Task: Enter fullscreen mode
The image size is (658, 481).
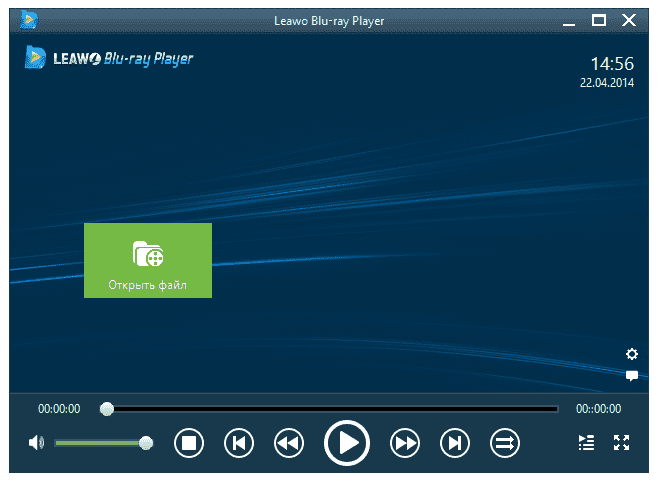Action: click(621, 442)
